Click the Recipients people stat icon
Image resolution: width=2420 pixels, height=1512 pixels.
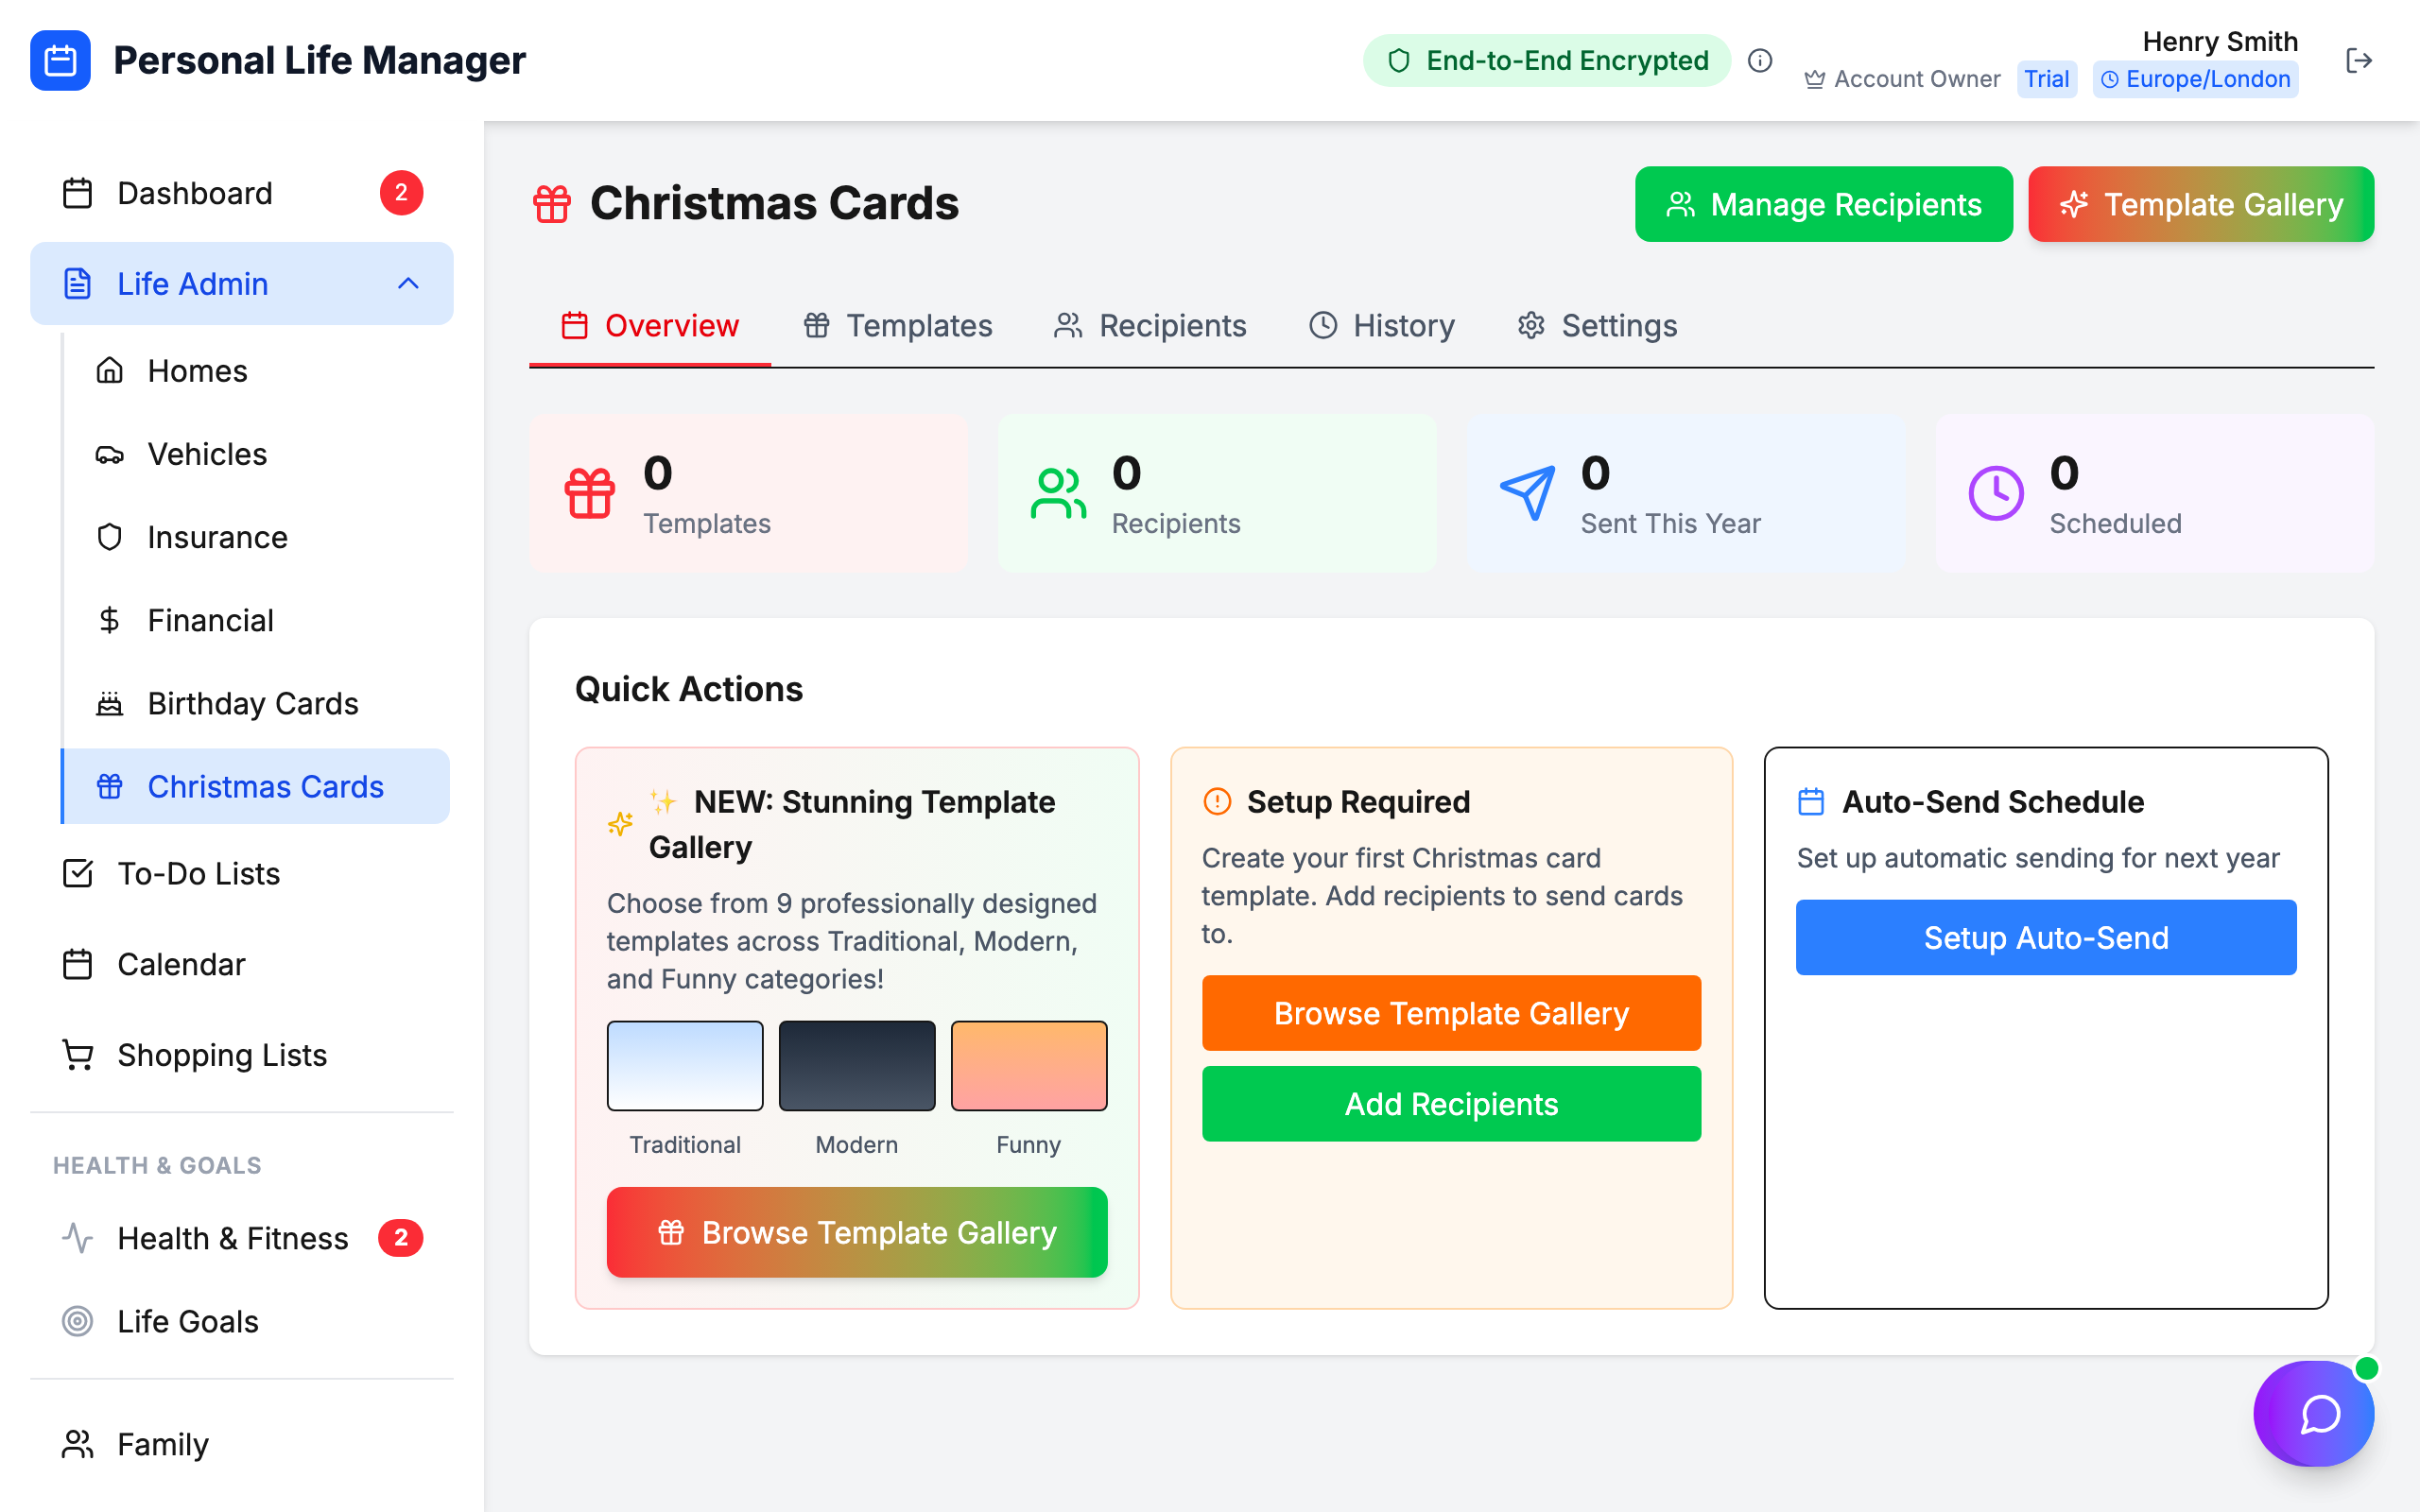pos(1058,493)
